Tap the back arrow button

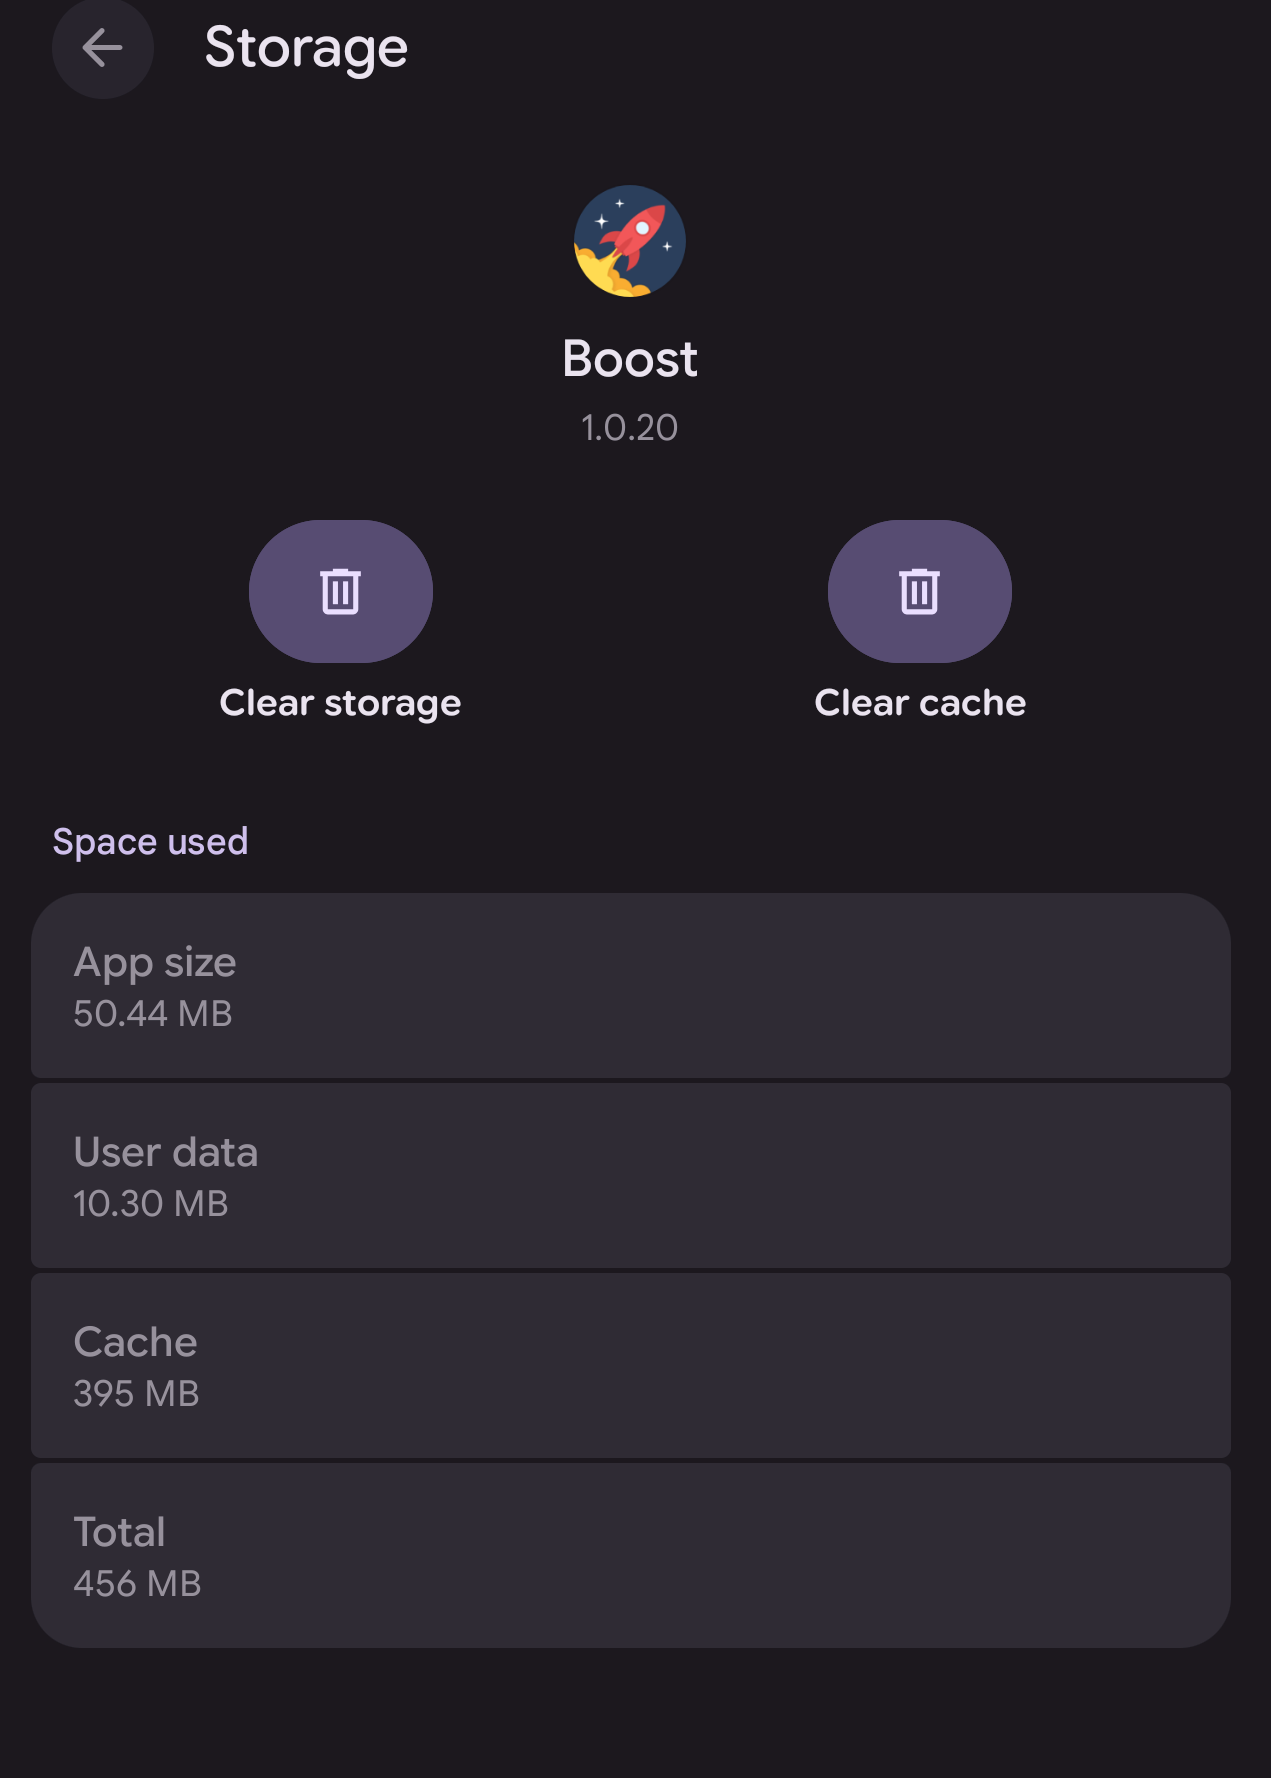[x=102, y=48]
